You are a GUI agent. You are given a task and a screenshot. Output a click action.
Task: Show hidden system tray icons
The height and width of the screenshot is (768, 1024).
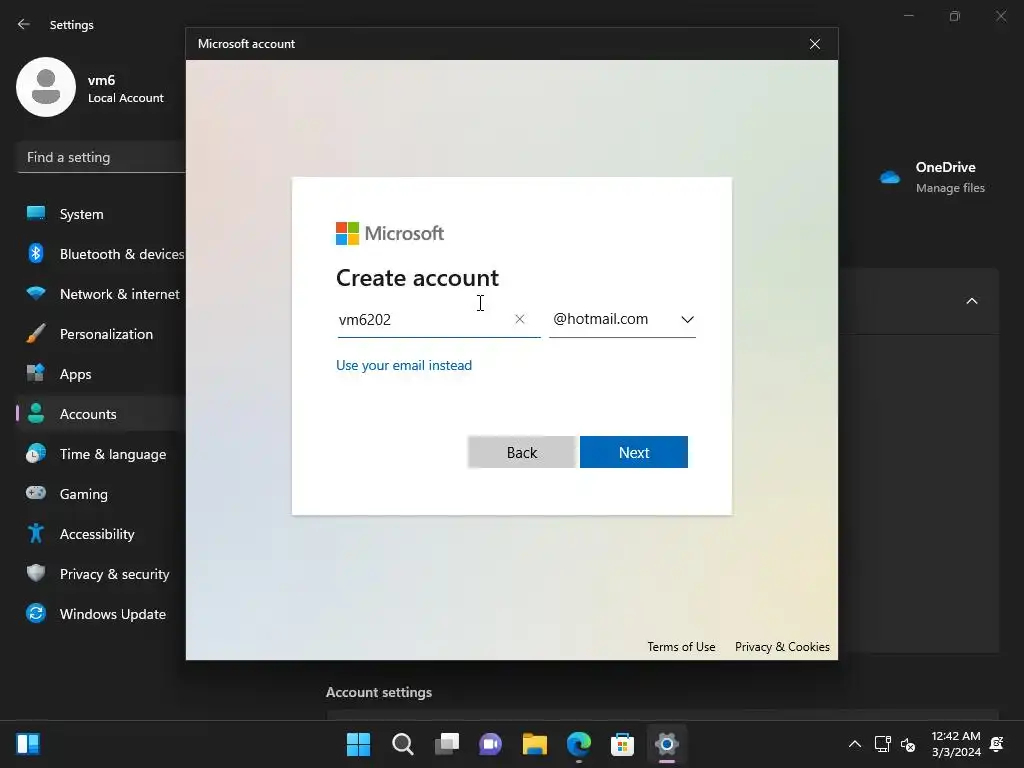coord(854,744)
